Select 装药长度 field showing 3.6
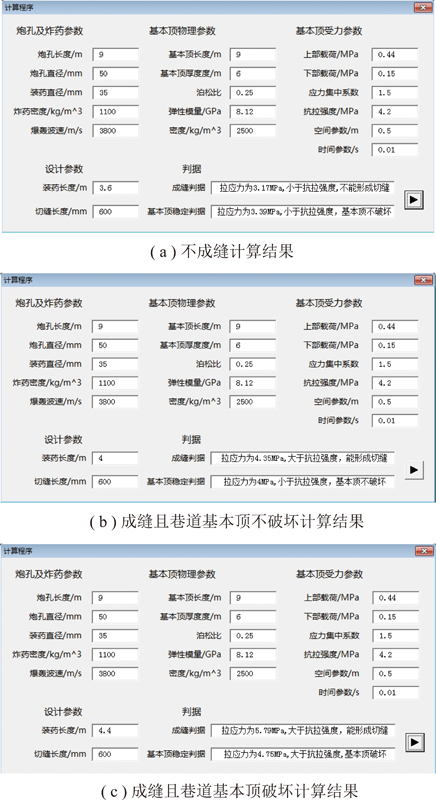Image resolution: width=436 pixels, height=800 pixels. coord(115,188)
